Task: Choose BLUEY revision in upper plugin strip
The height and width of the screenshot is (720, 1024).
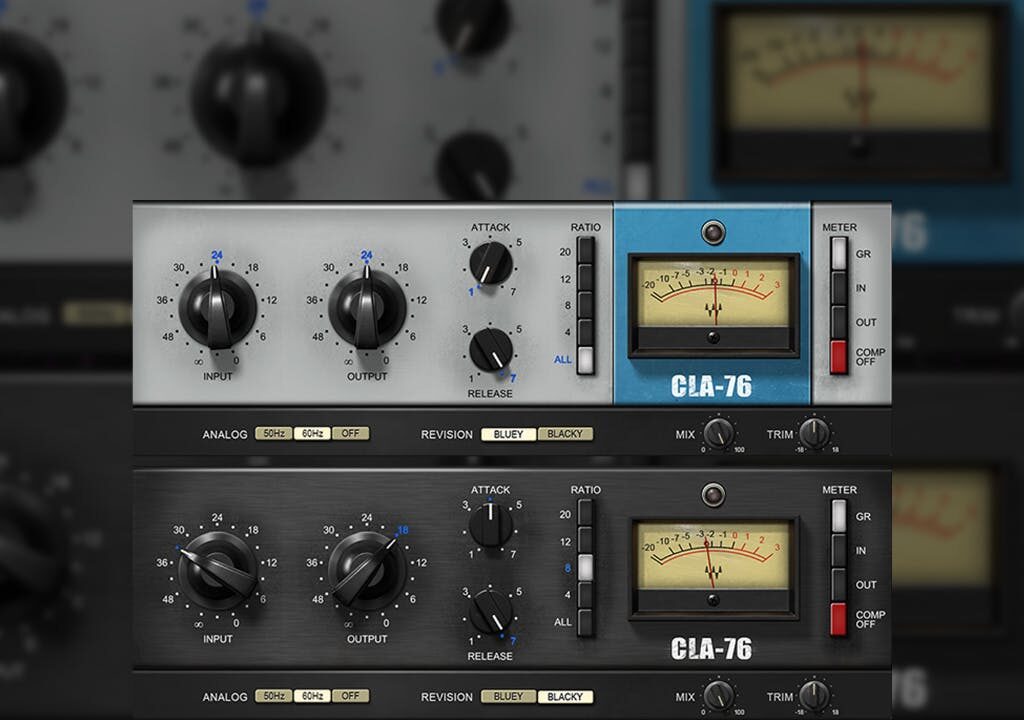Action: [x=509, y=434]
